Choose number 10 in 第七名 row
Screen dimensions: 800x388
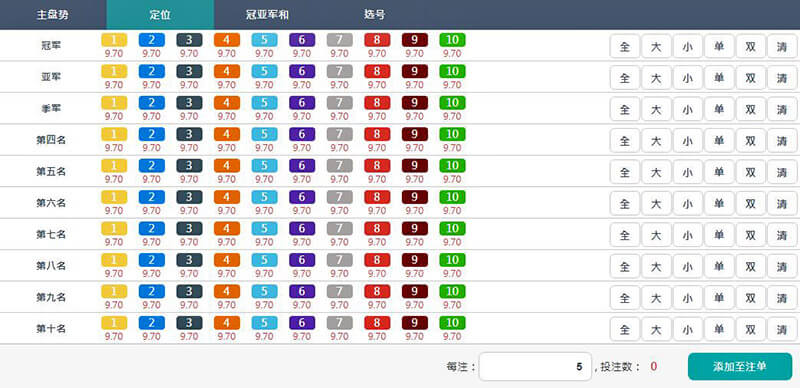tap(452, 229)
